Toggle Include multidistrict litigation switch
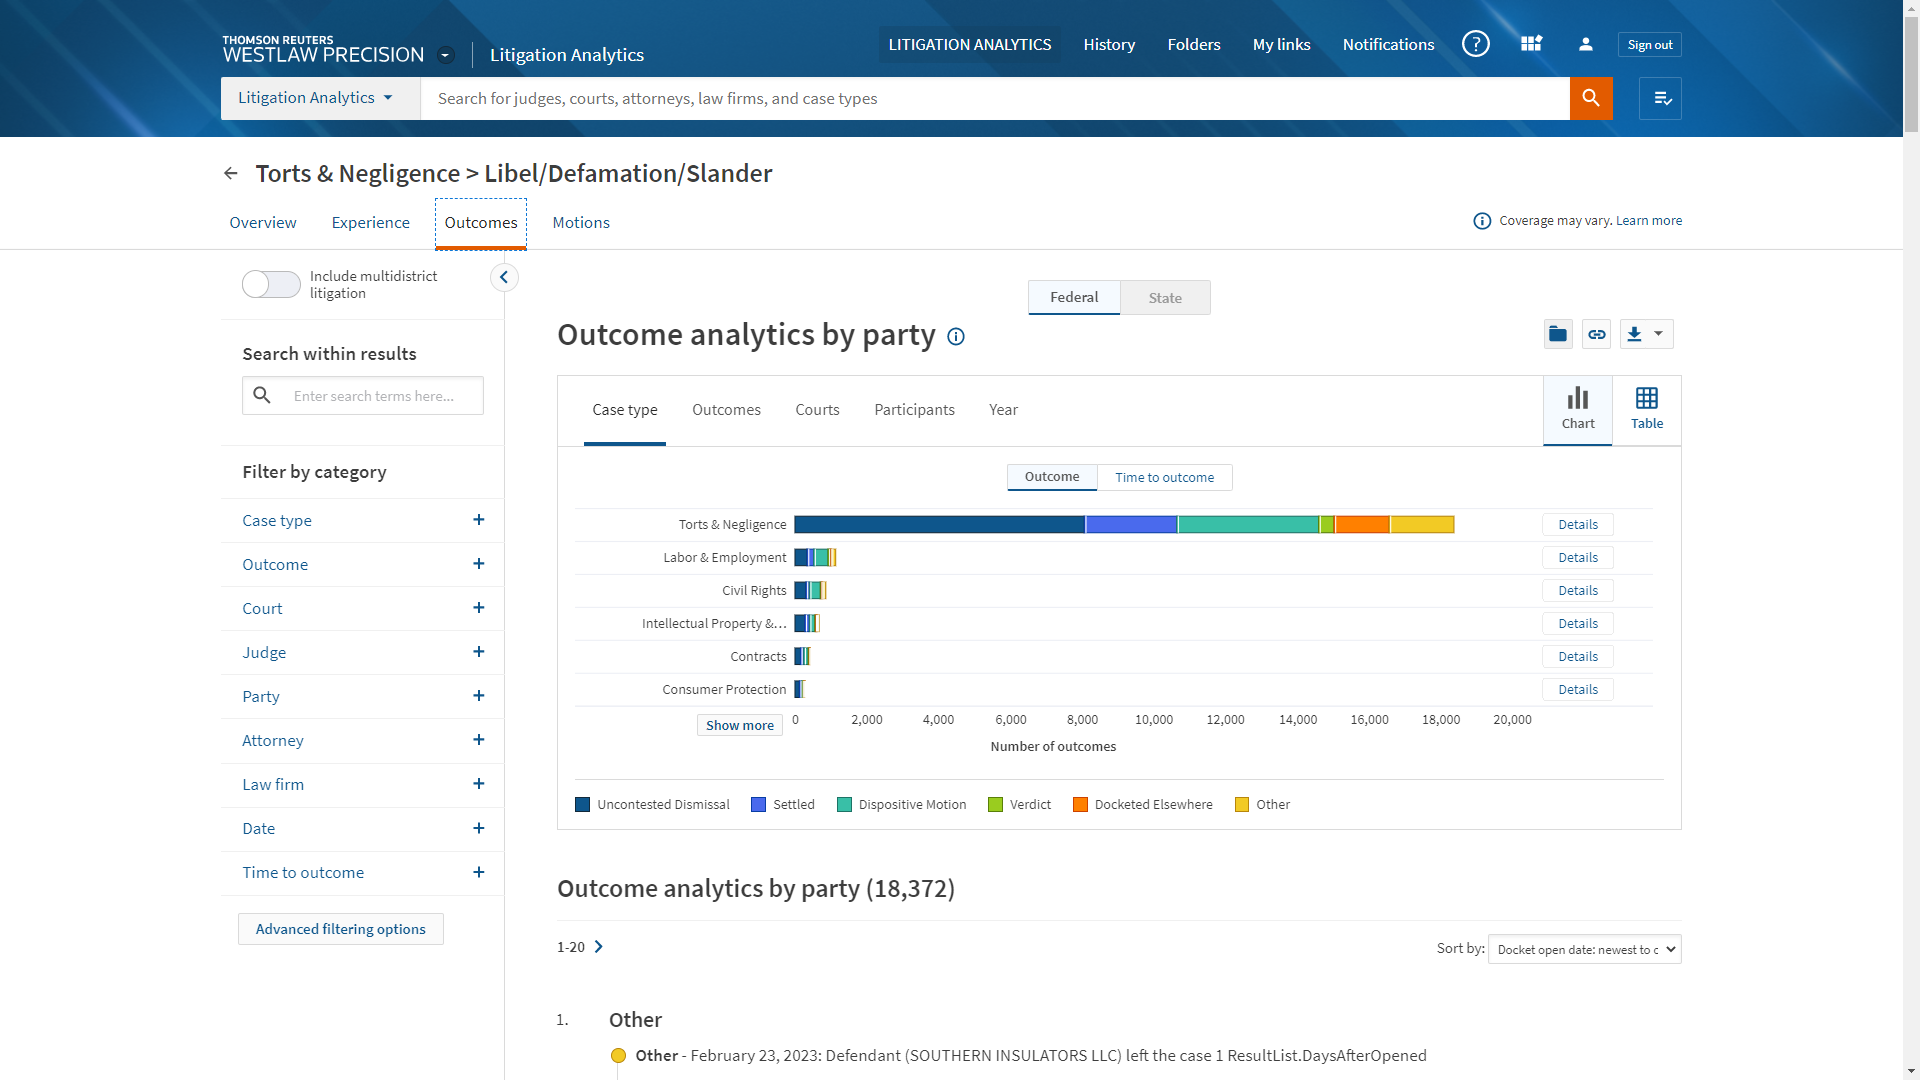 point(271,284)
